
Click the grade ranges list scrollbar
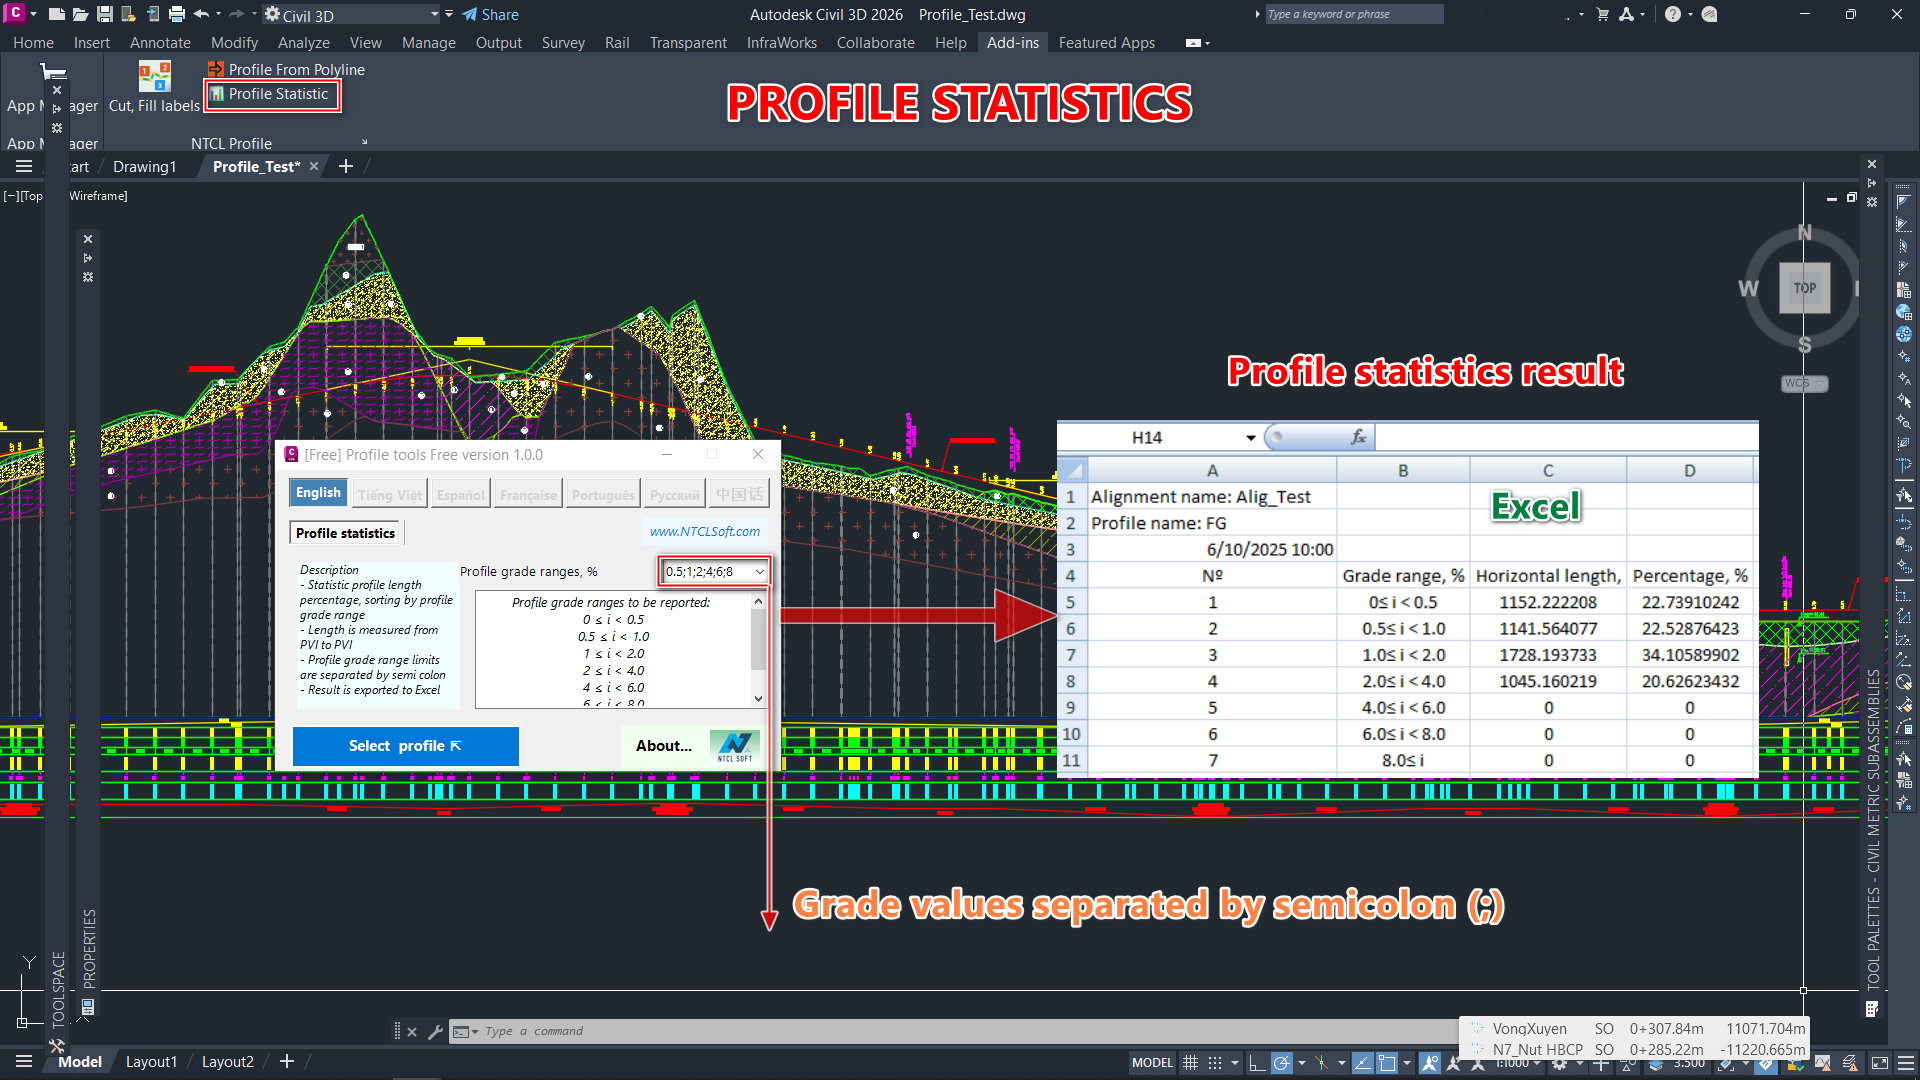coord(758,640)
